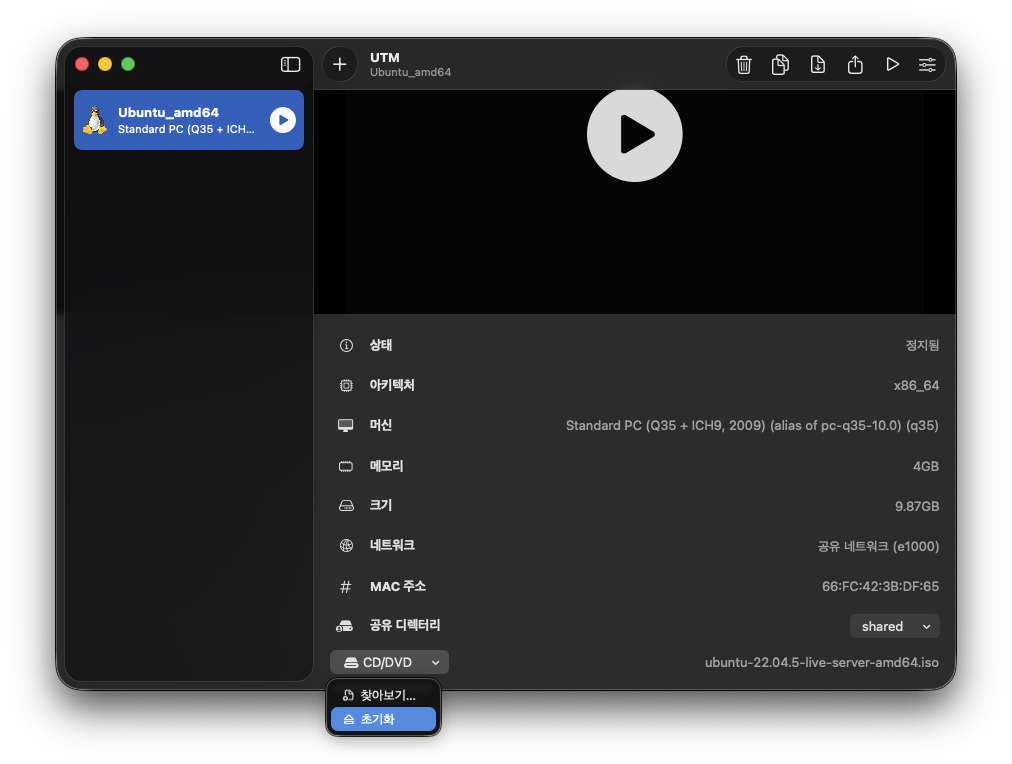Click the yellow minimize window button

105,64
